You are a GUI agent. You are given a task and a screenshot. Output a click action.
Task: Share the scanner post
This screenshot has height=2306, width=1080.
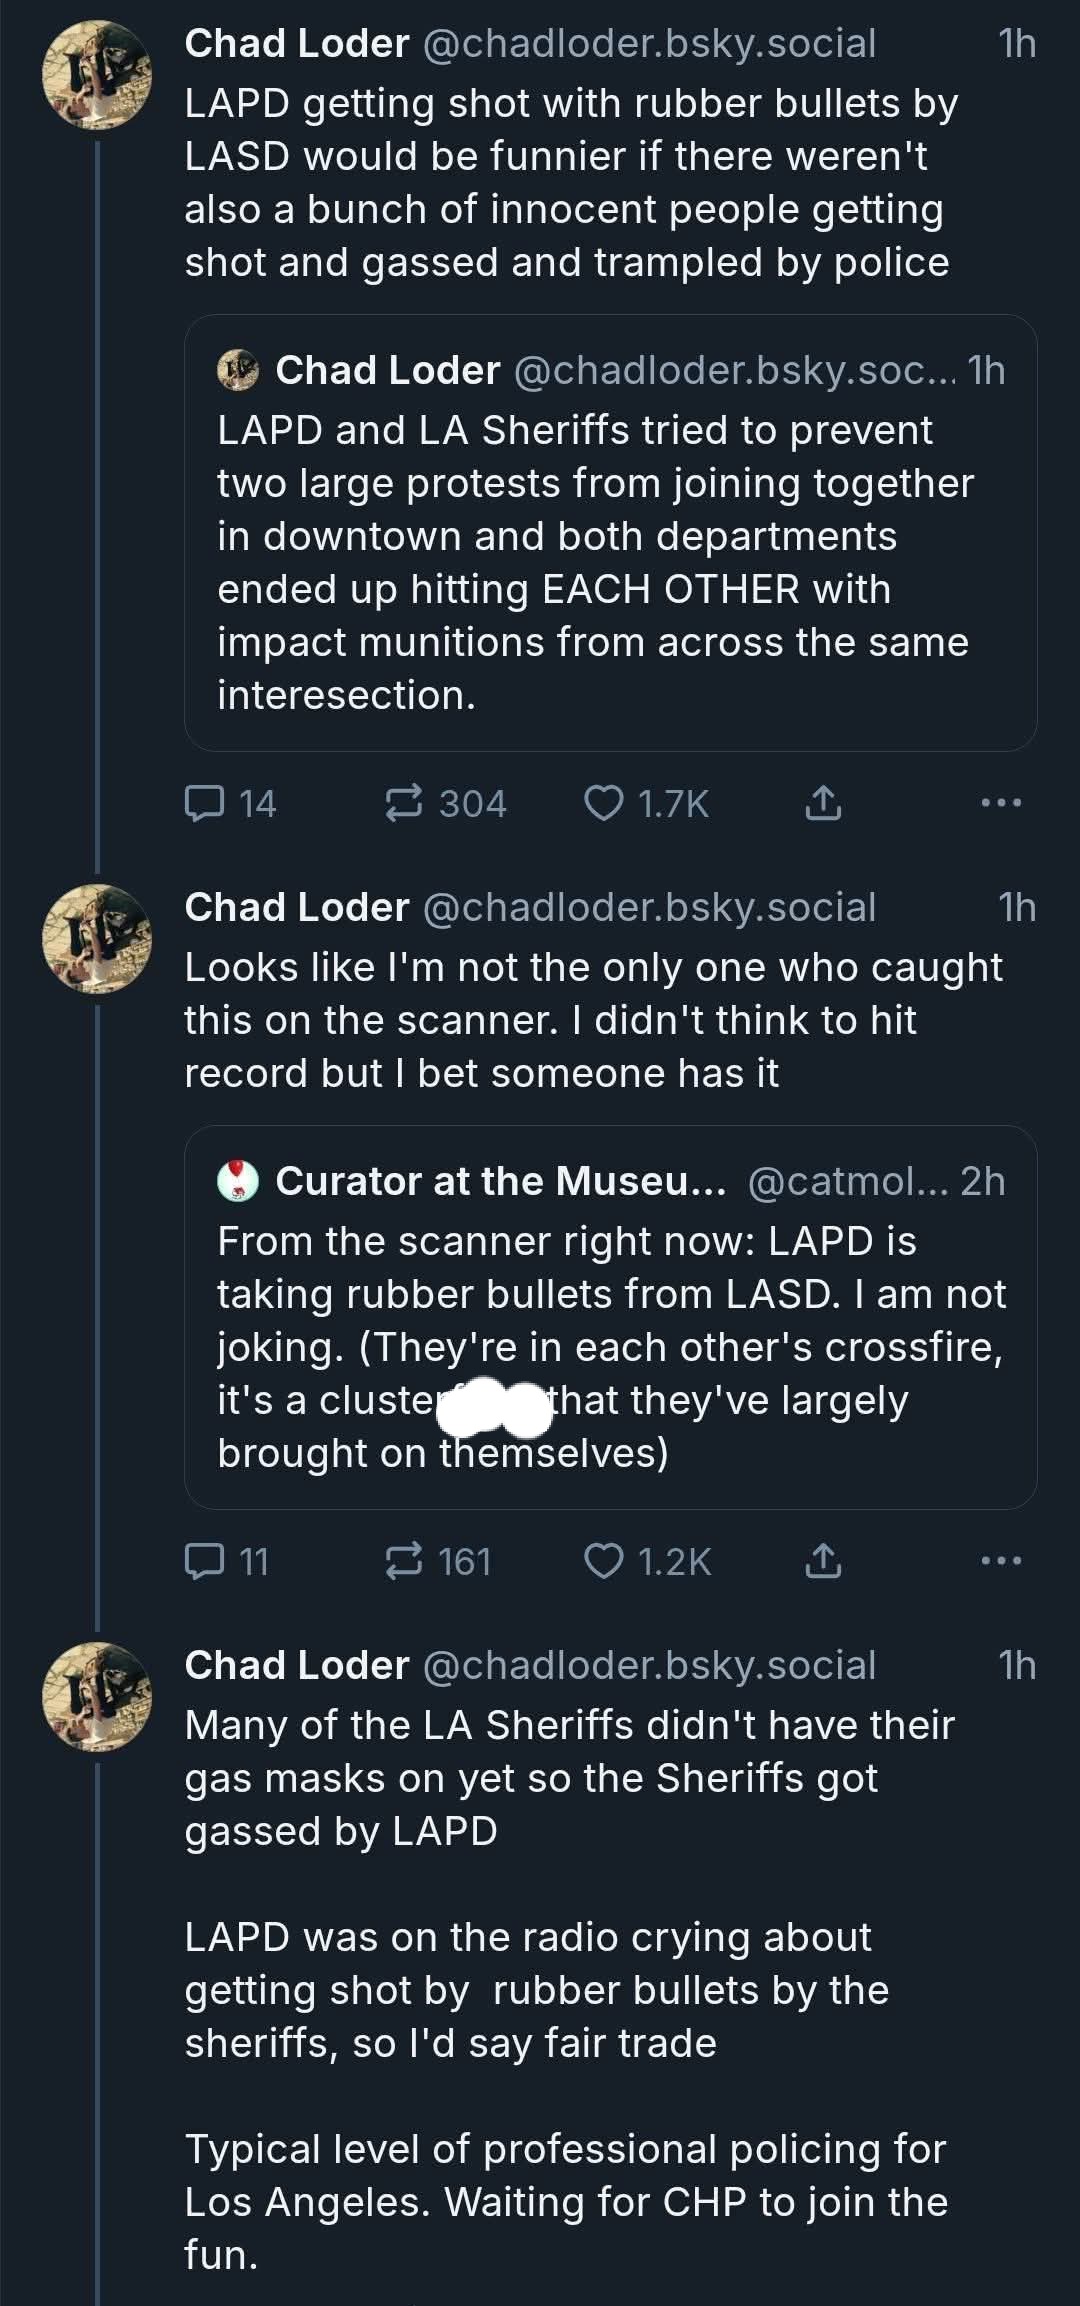coord(823,1561)
